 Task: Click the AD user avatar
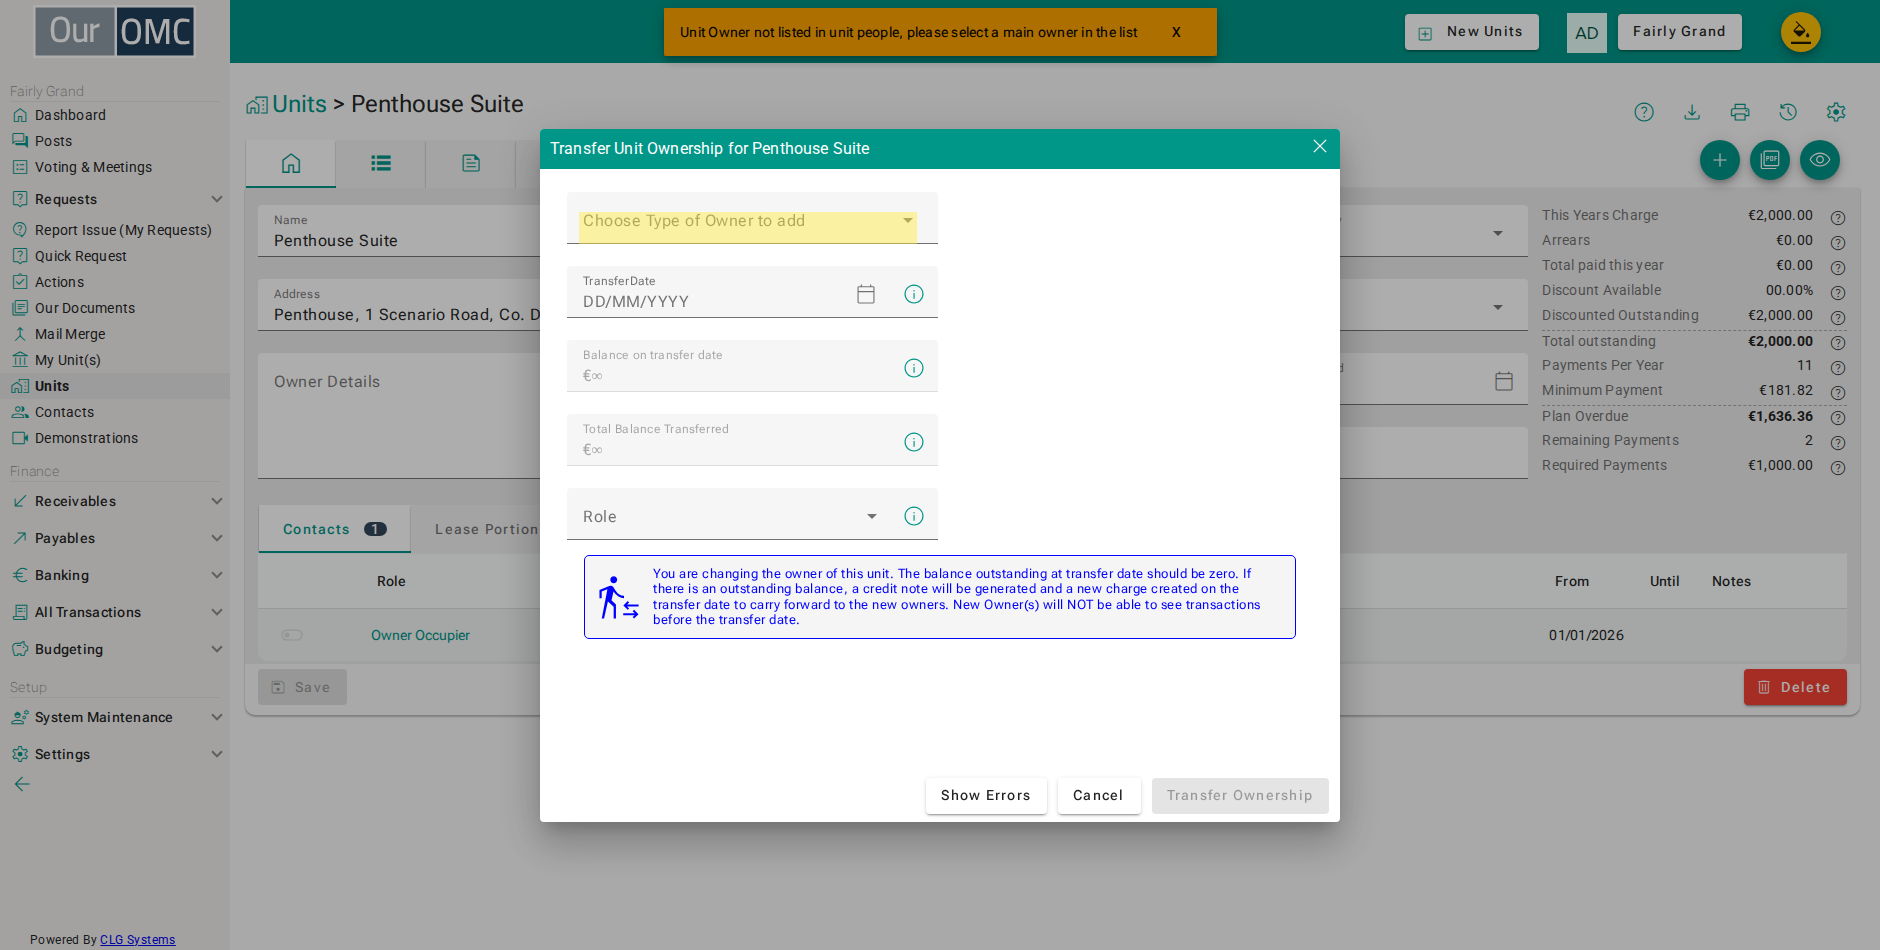pyautogui.click(x=1587, y=33)
